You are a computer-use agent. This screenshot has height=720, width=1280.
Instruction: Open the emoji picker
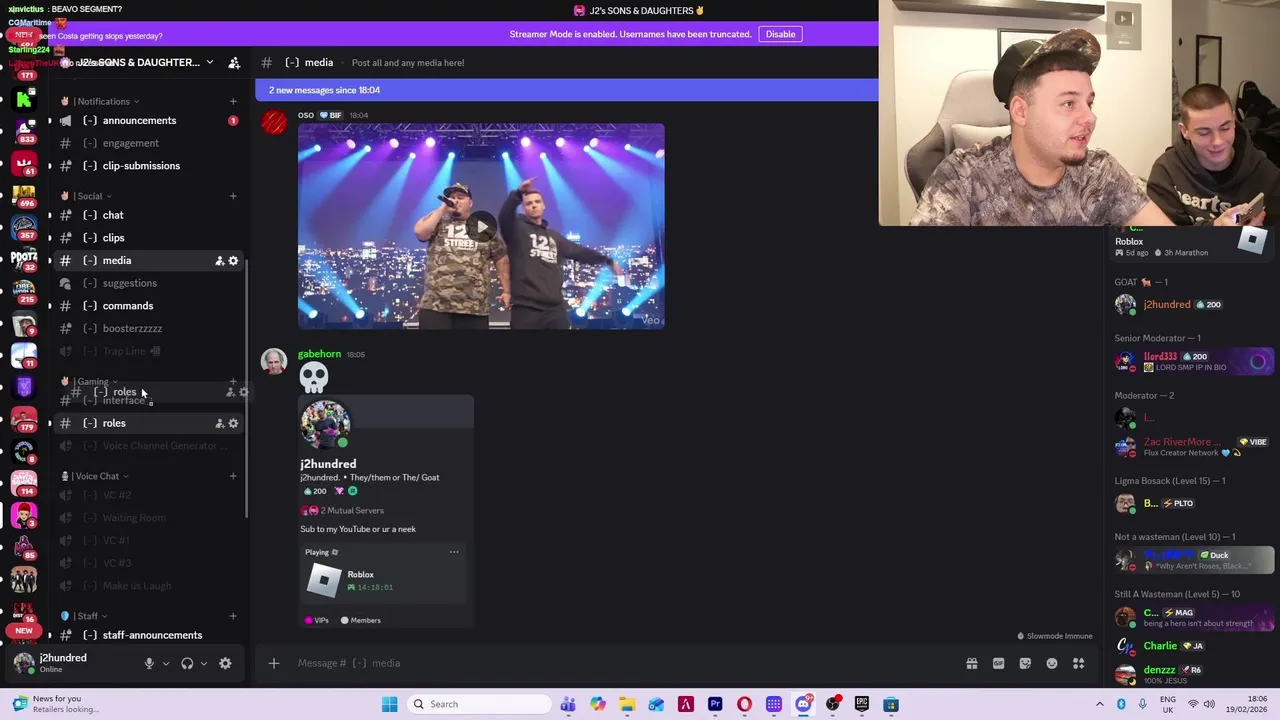click(1052, 663)
